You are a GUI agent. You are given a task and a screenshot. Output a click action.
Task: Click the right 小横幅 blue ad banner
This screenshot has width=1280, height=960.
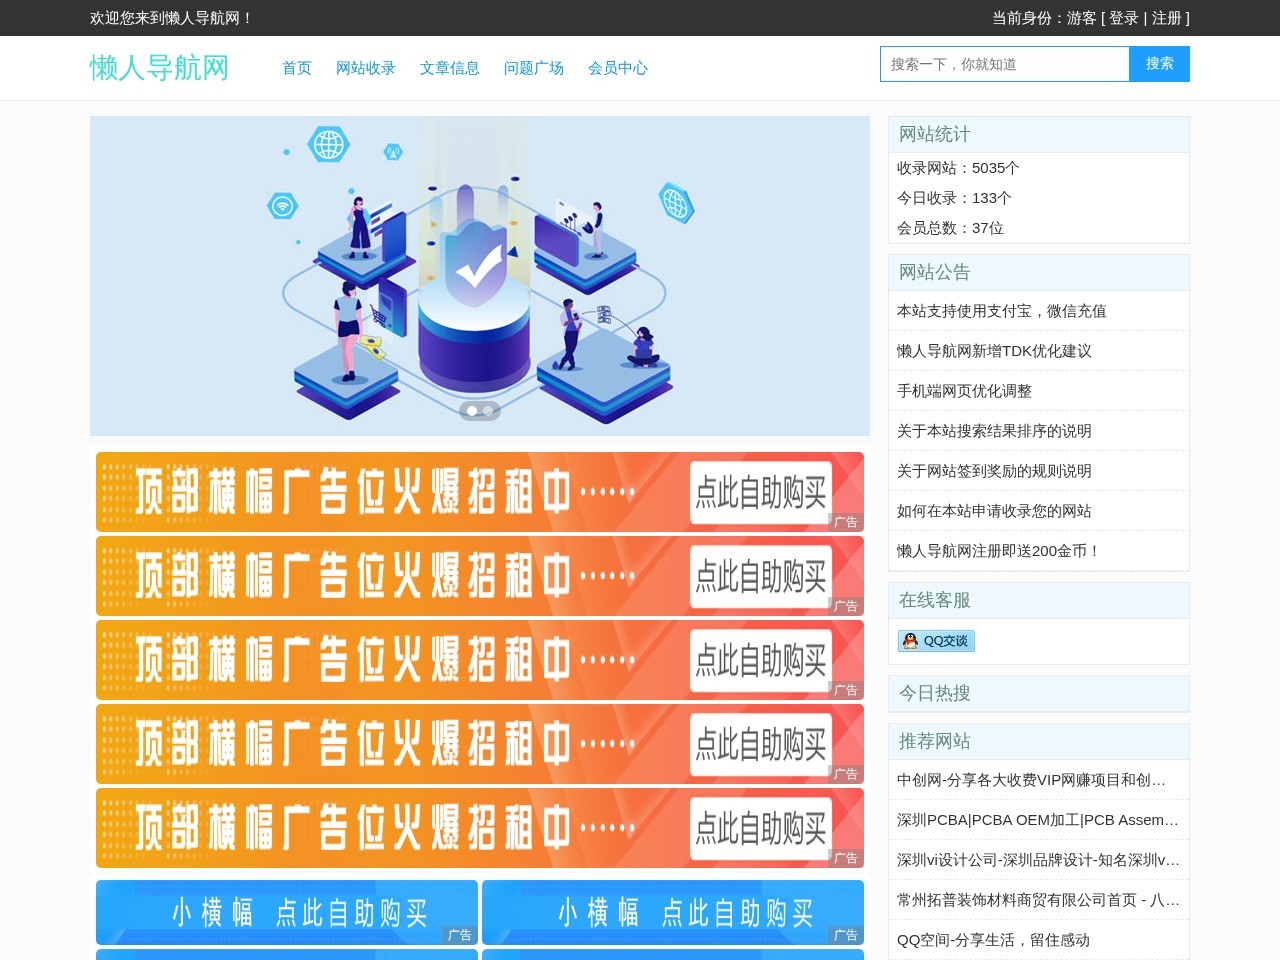pyautogui.click(x=673, y=912)
